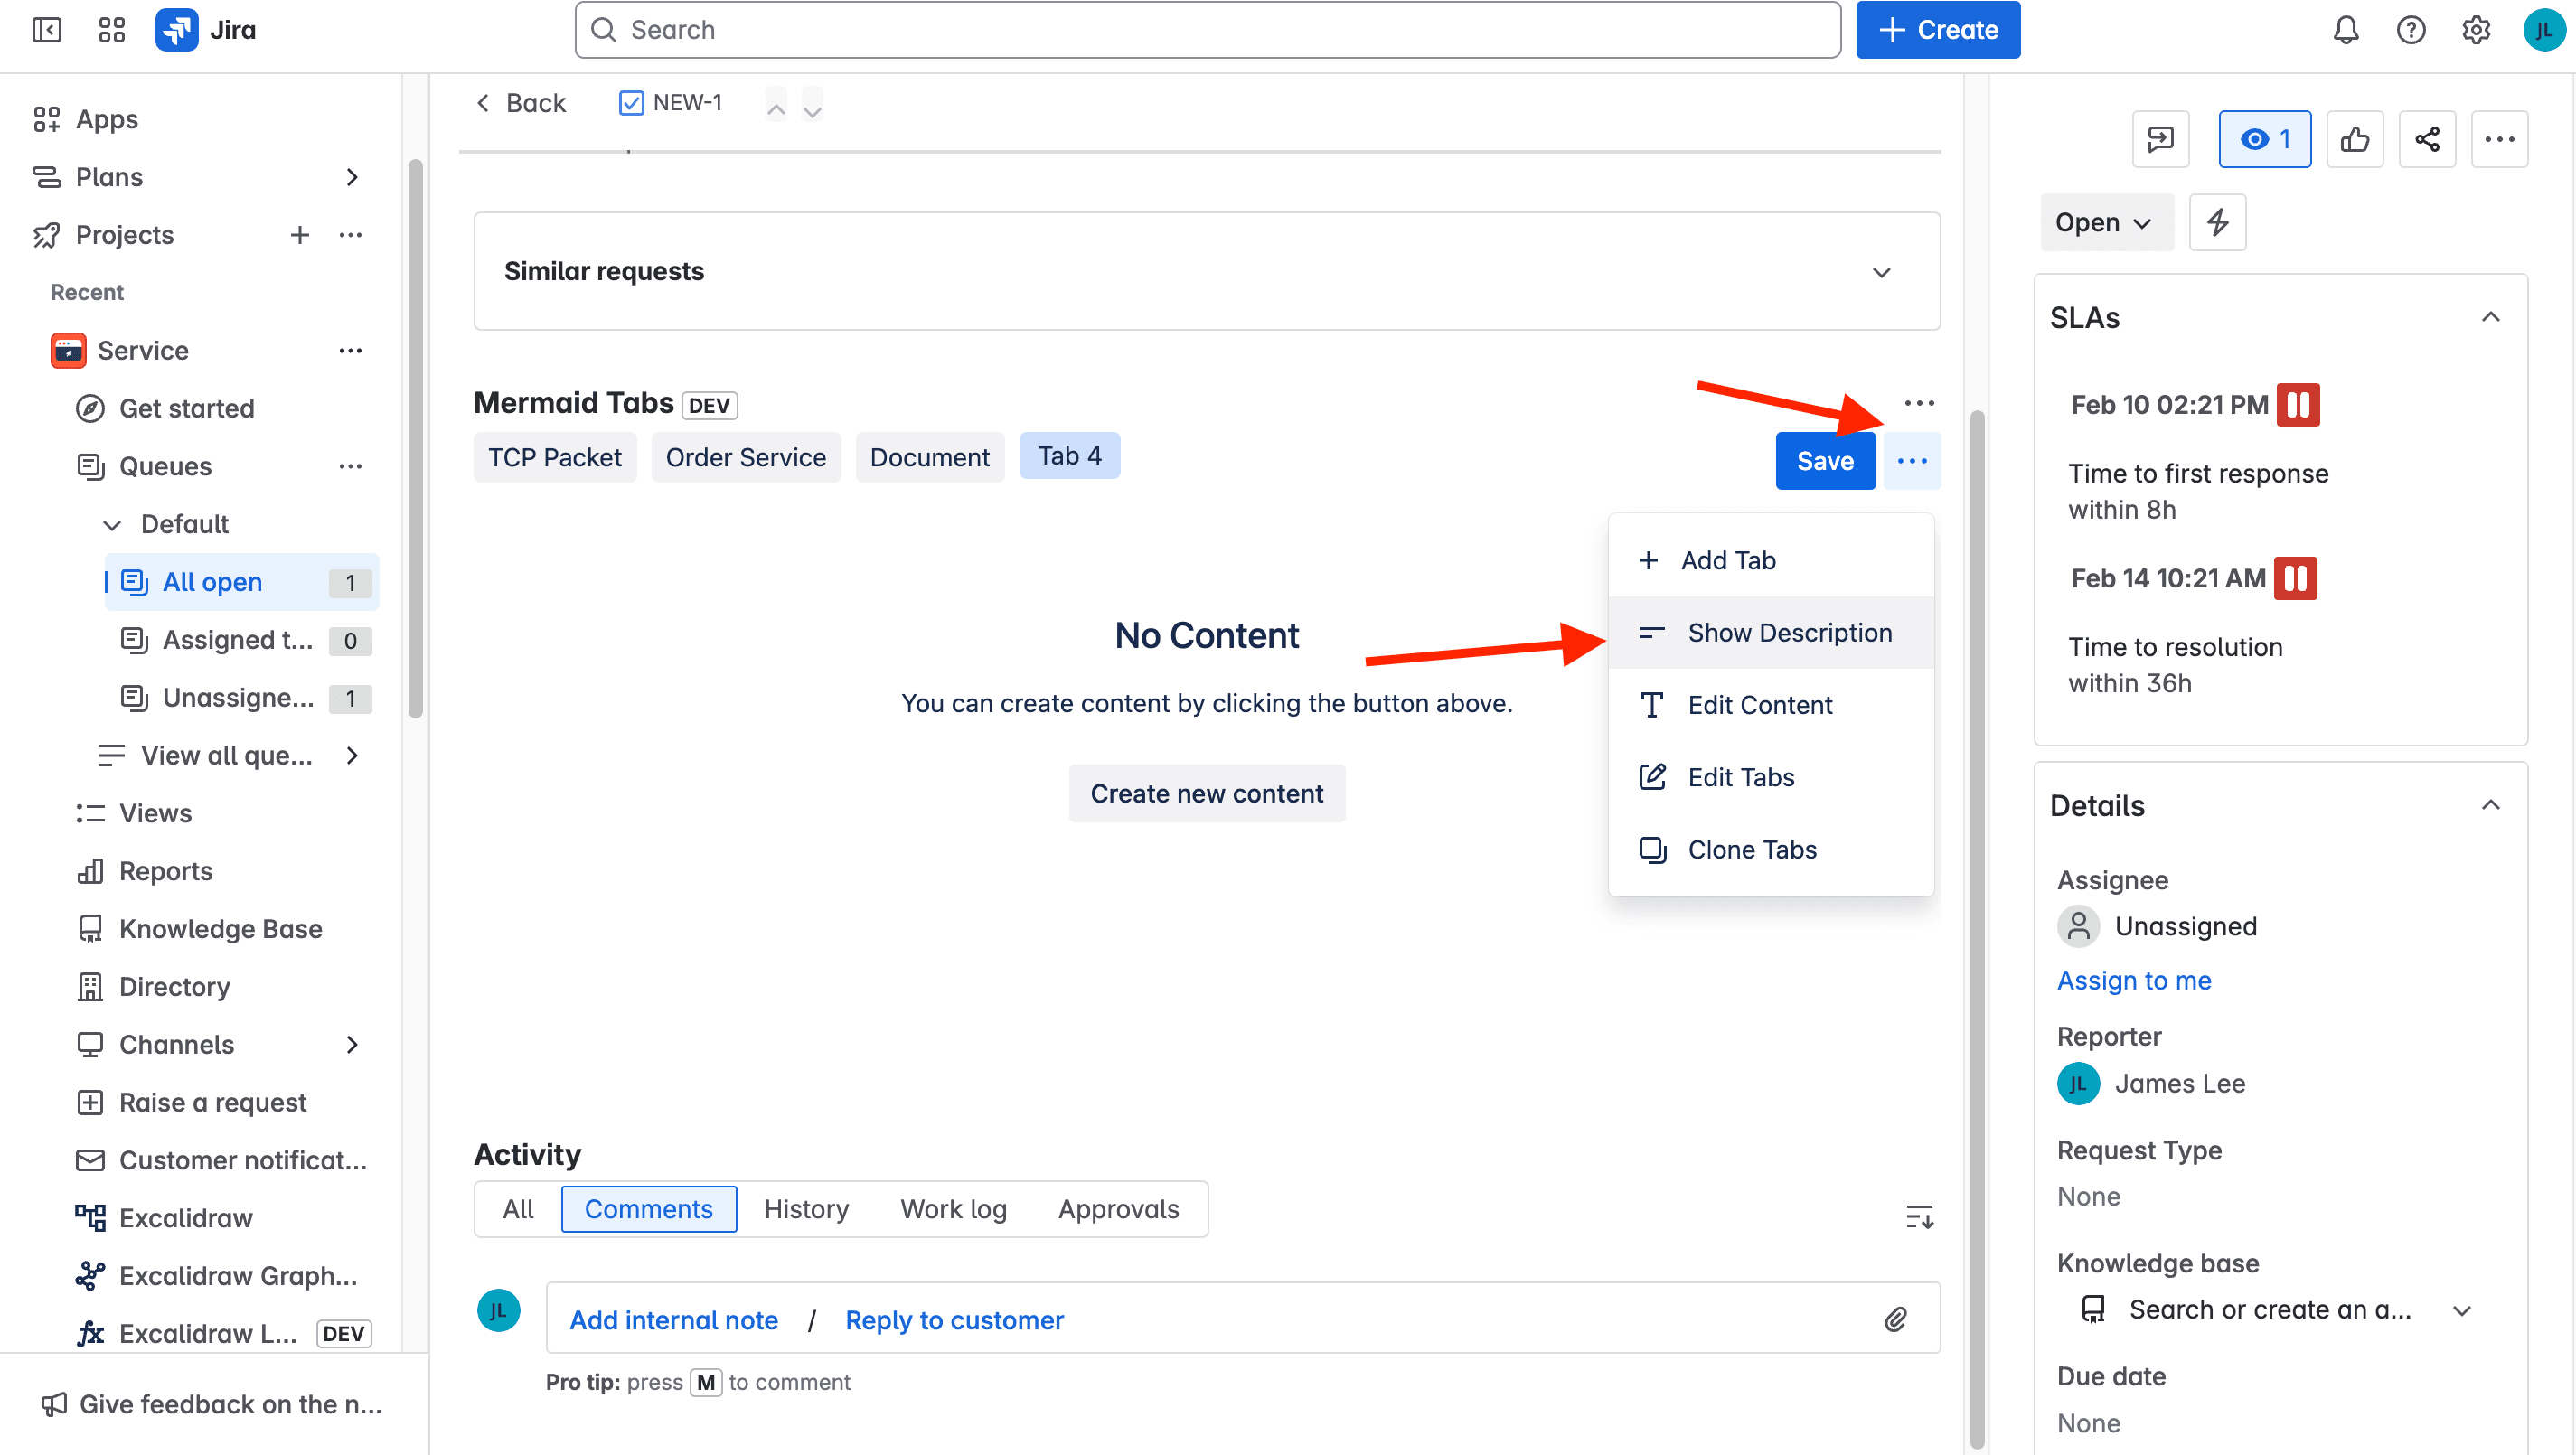Image resolution: width=2576 pixels, height=1455 pixels.
Task: Open Excalidraw in the sidebar
Action: pos(185,1218)
